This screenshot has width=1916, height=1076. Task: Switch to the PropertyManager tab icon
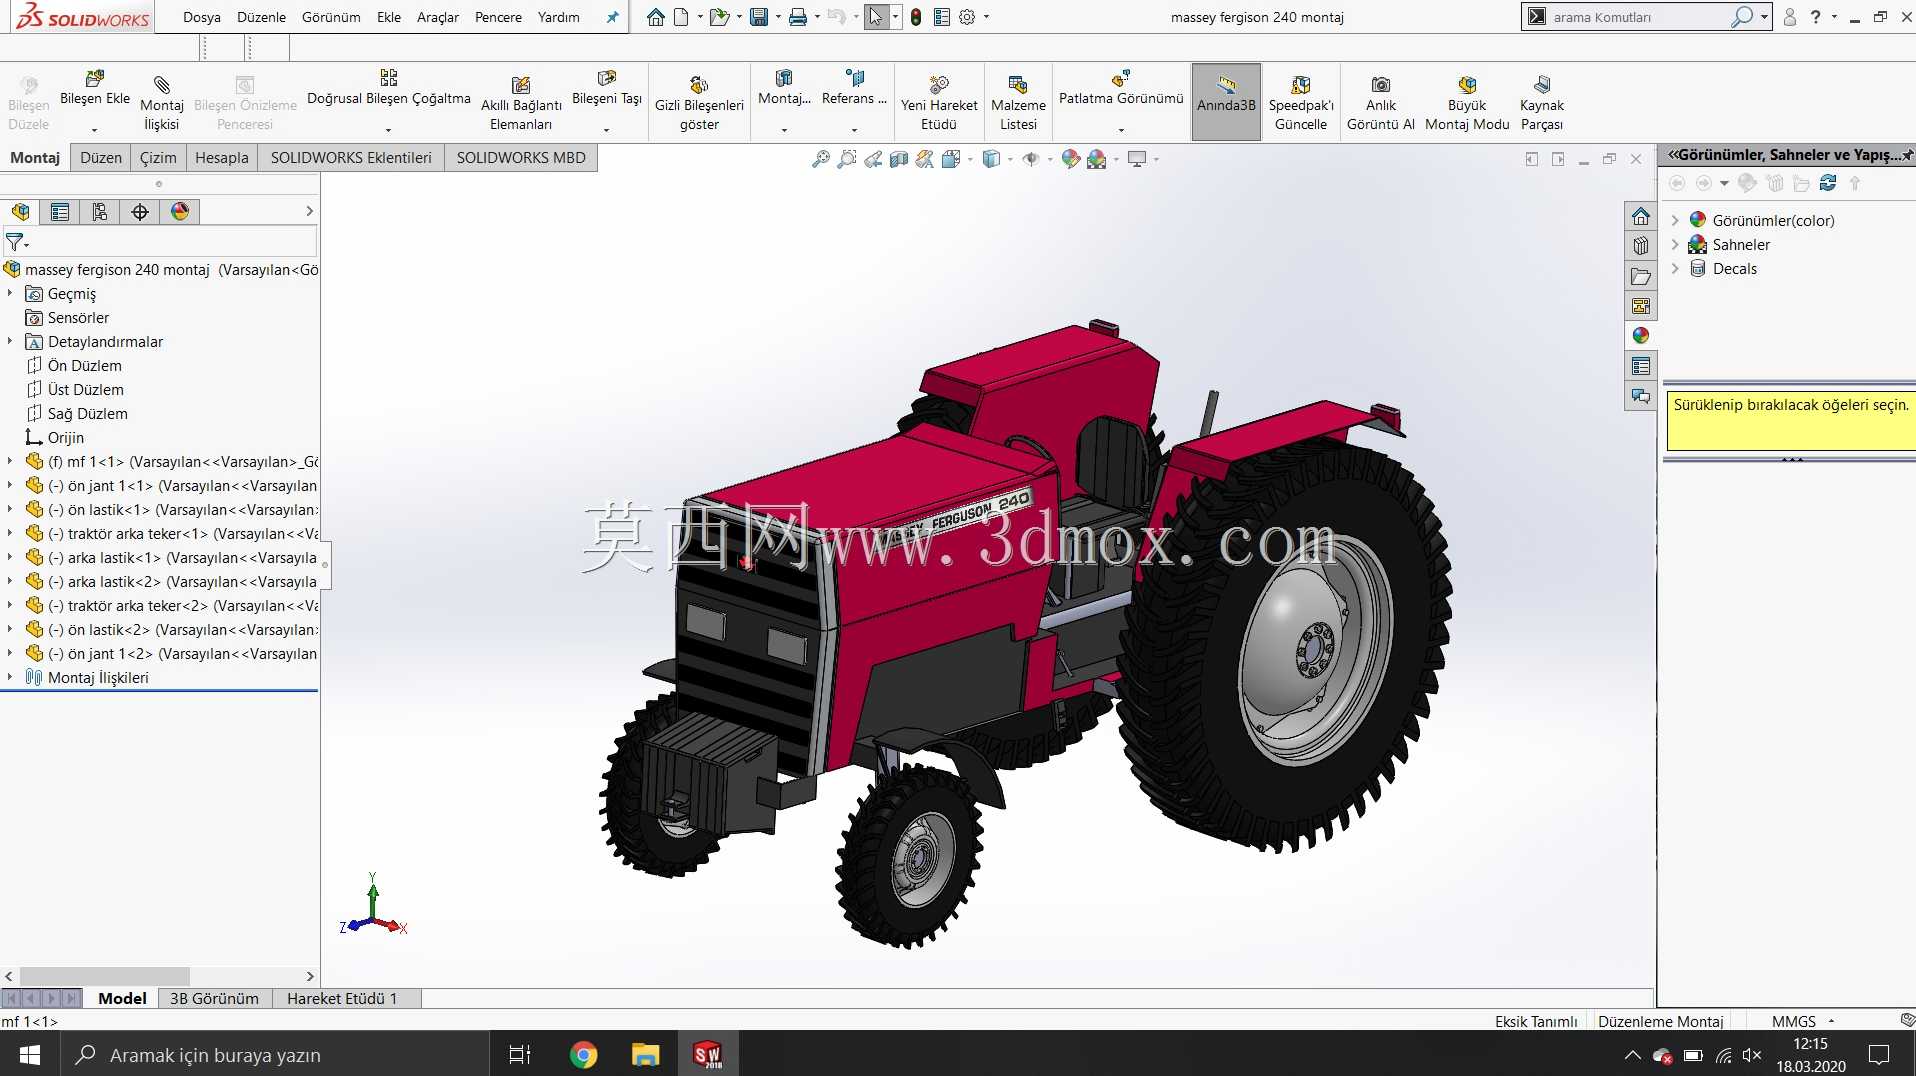point(60,212)
